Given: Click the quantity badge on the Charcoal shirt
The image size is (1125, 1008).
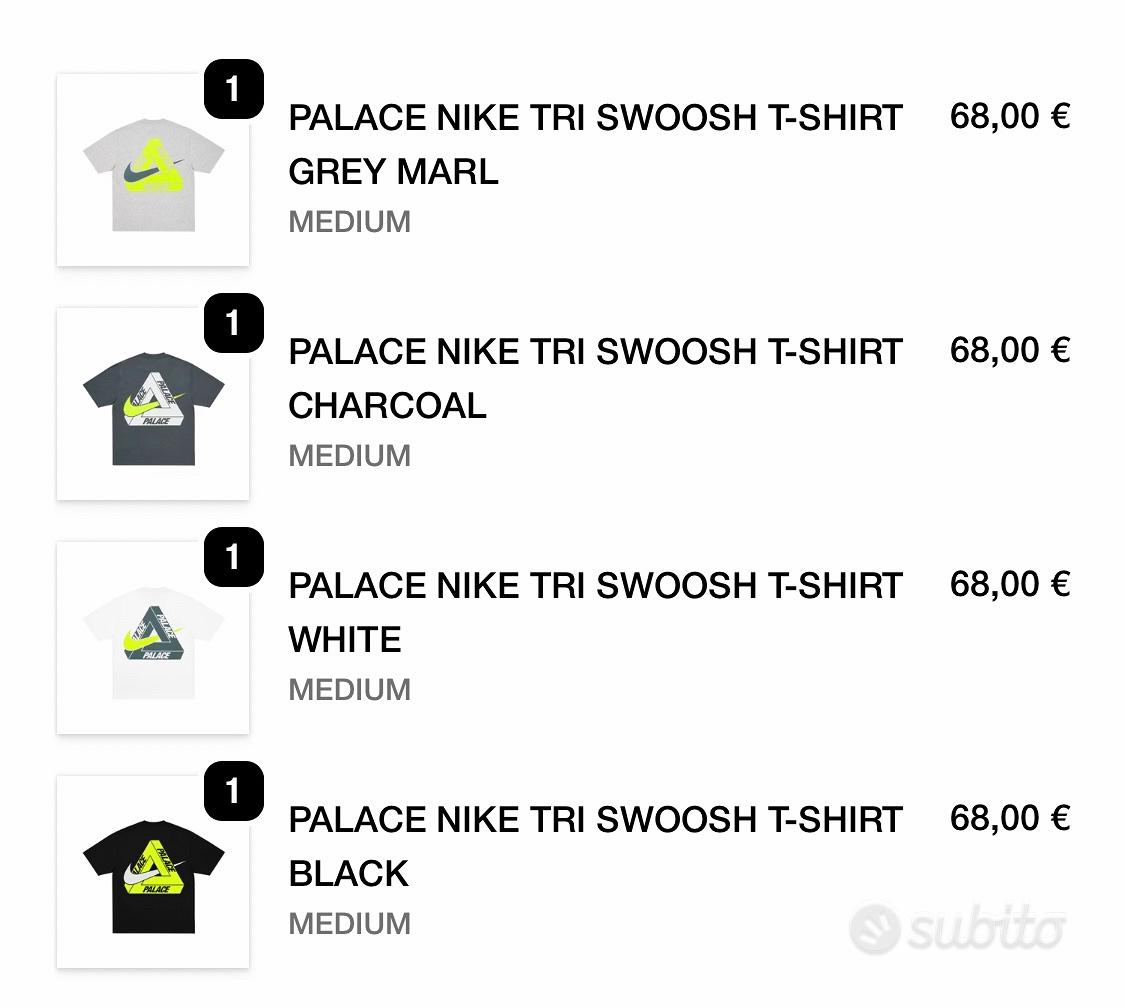Looking at the screenshot, I should click(x=233, y=323).
